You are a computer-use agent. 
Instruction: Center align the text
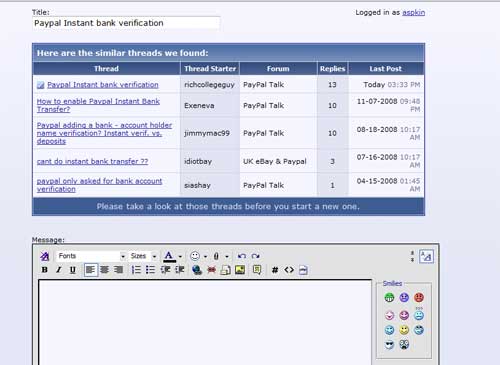click(105, 270)
